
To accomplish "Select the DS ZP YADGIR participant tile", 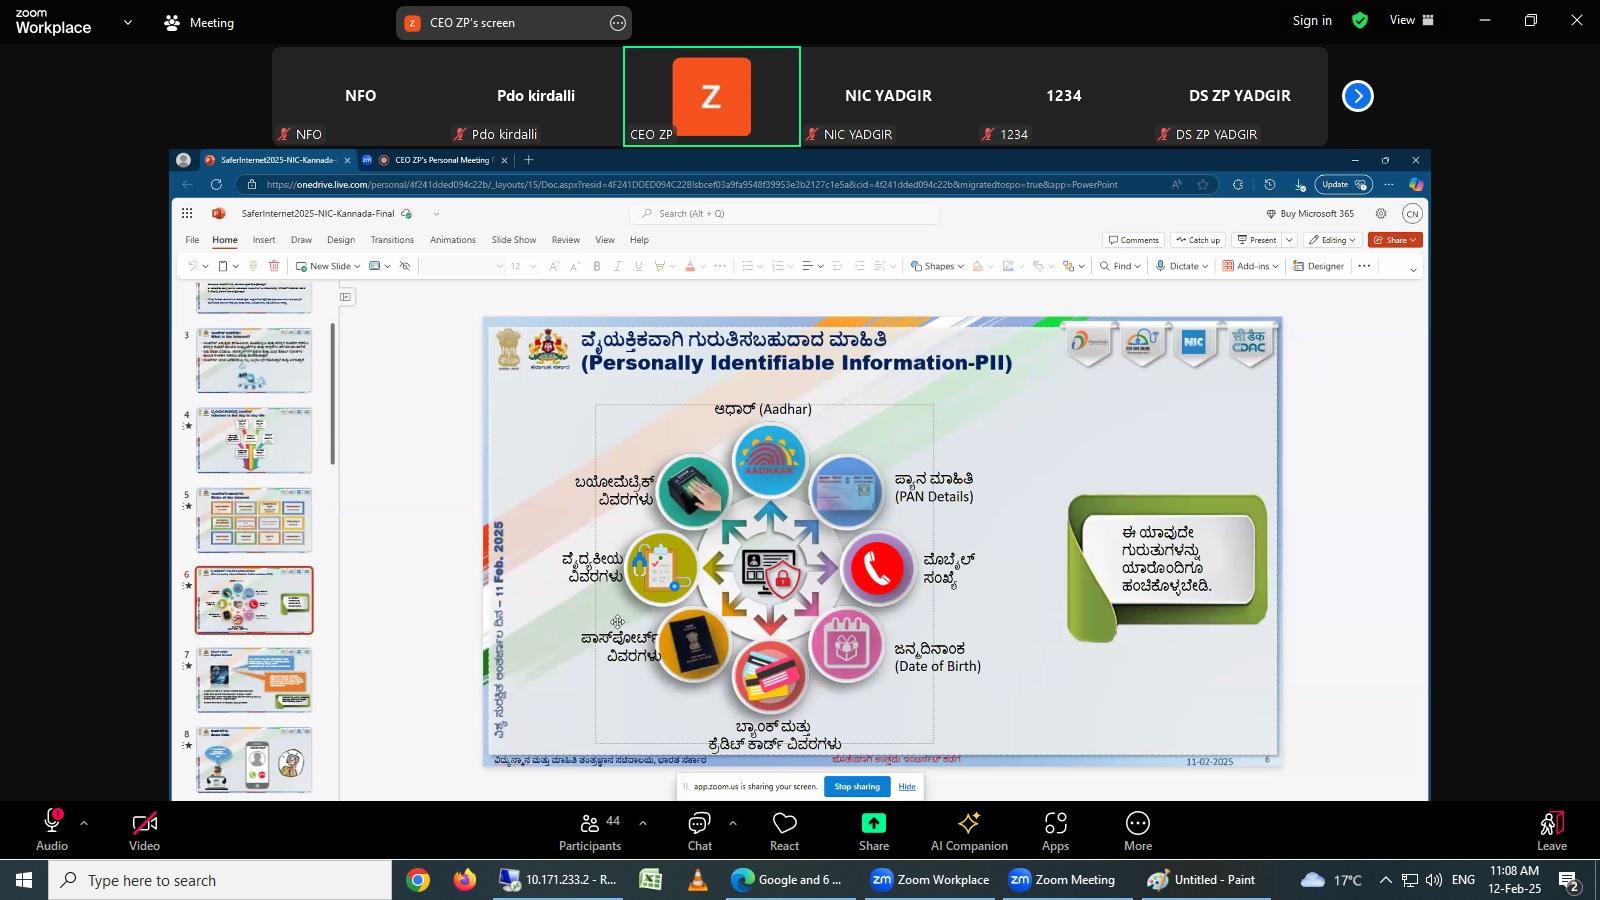I will point(1239,96).
